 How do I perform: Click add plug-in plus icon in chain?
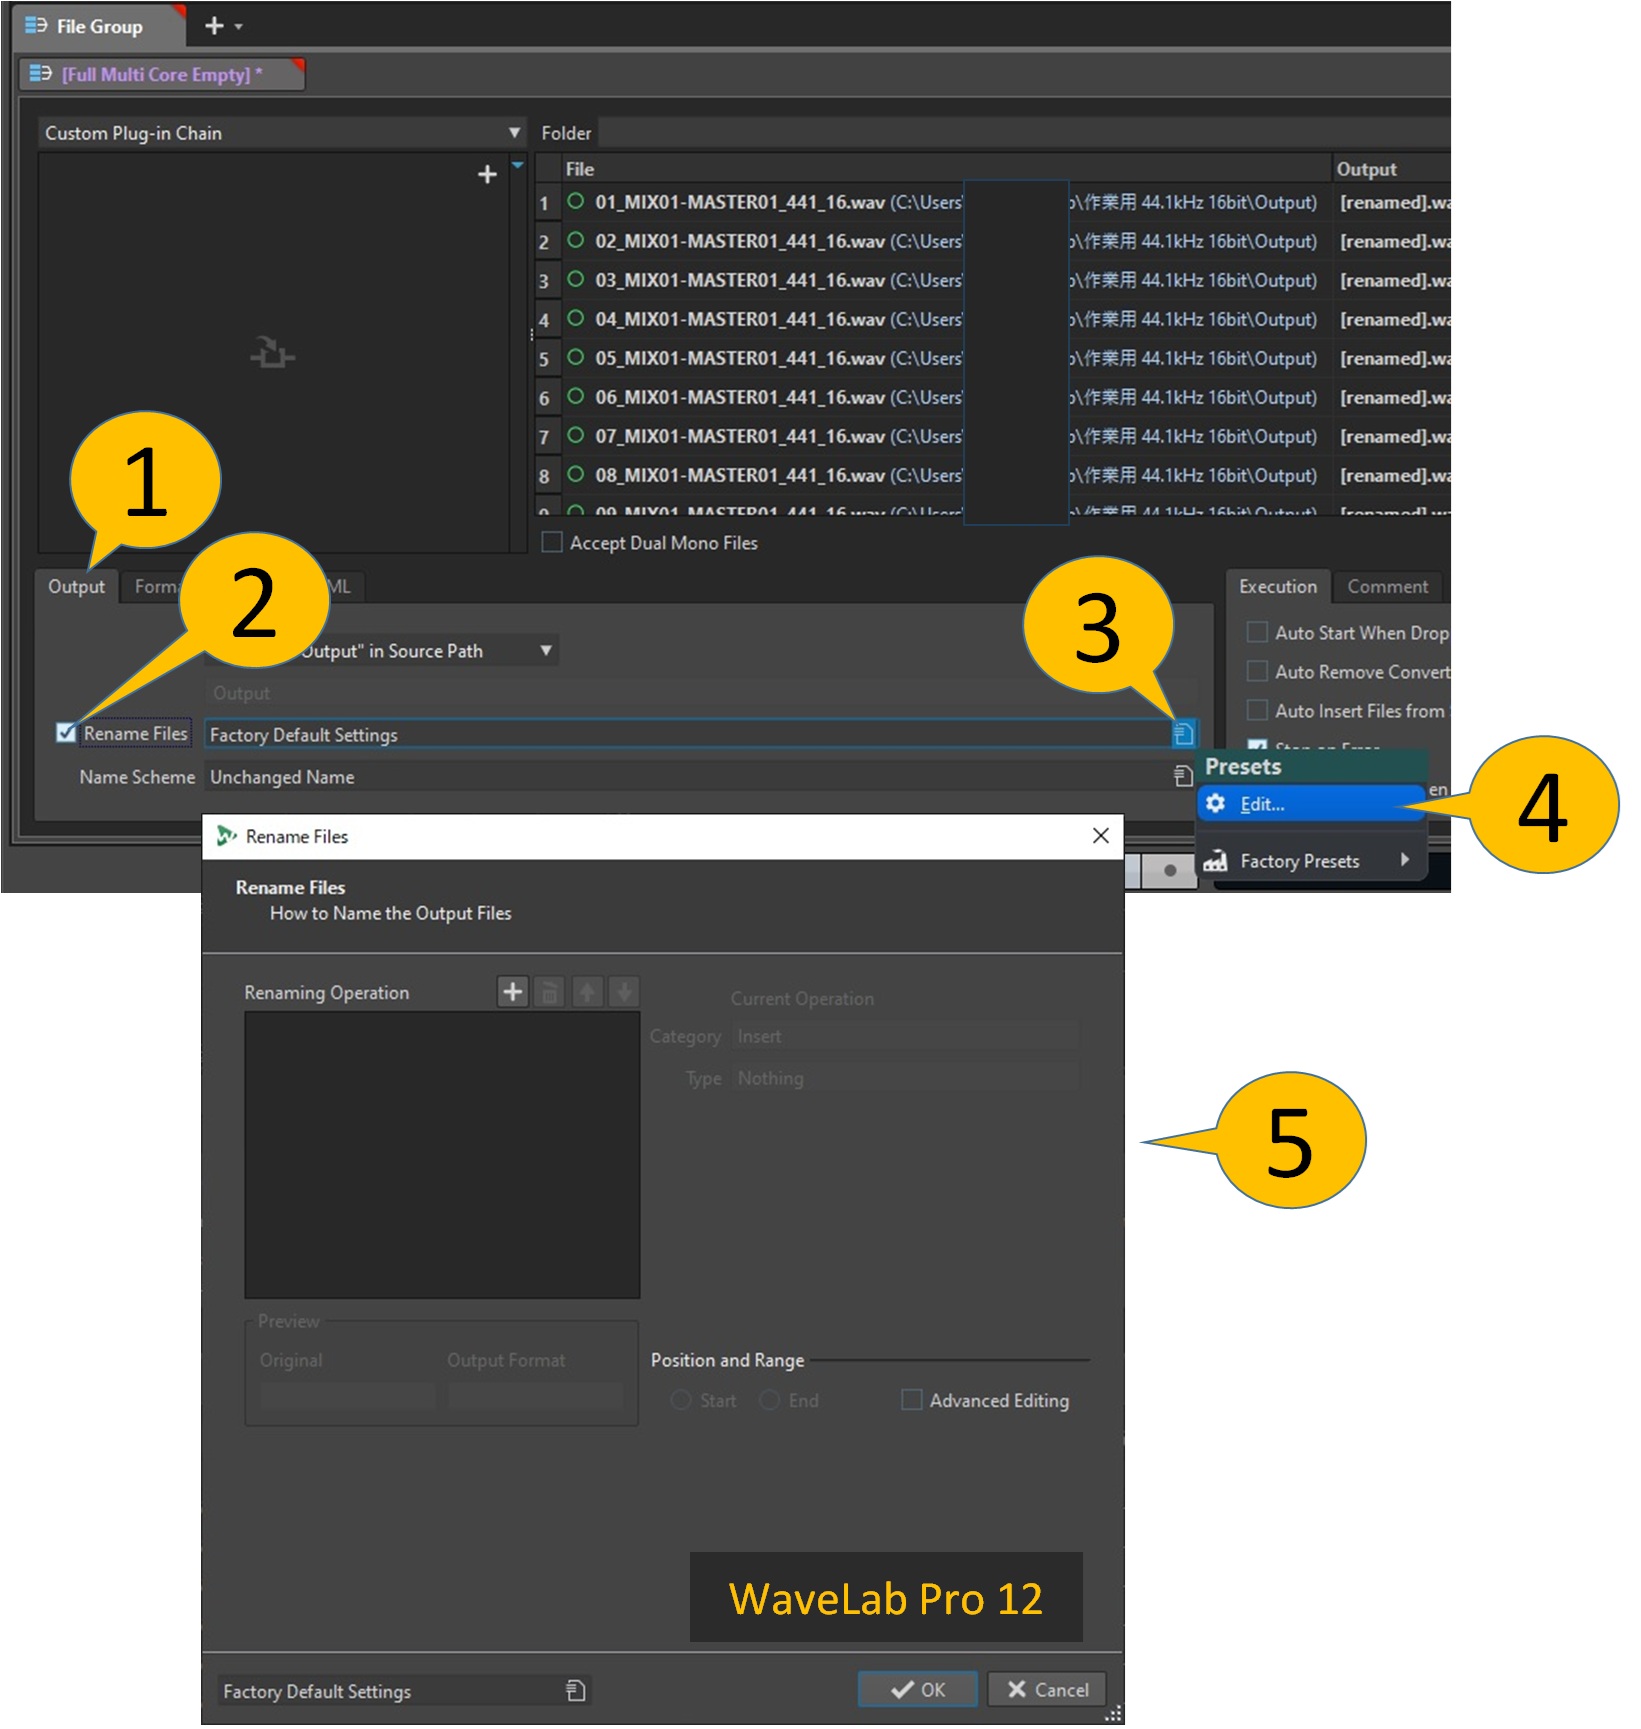pos(487,175)
